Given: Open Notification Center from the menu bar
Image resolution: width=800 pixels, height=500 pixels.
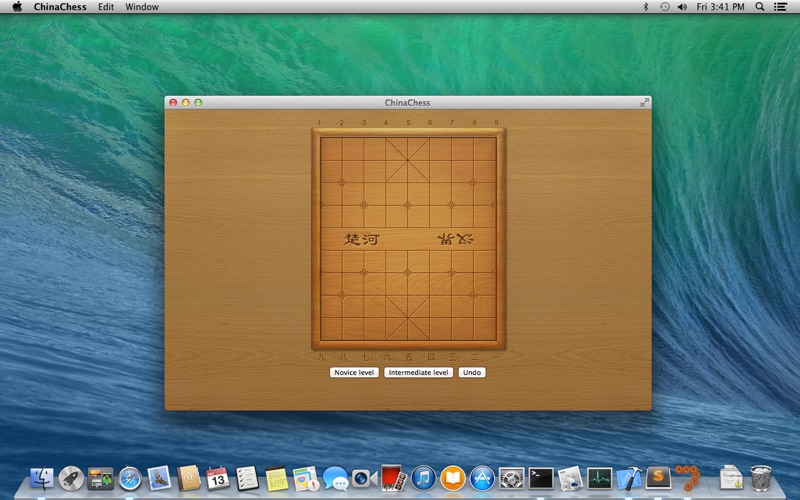Looking at the screenshot, I should [x=780, y=7].
